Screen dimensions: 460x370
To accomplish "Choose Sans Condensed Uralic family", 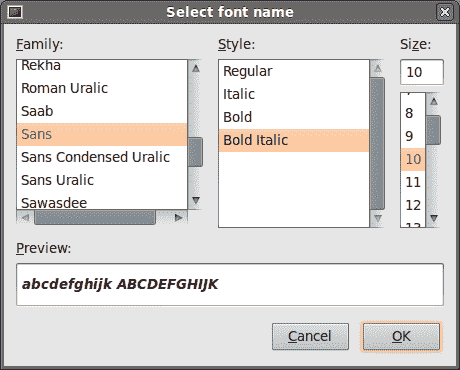I will [x=102, y=157].
